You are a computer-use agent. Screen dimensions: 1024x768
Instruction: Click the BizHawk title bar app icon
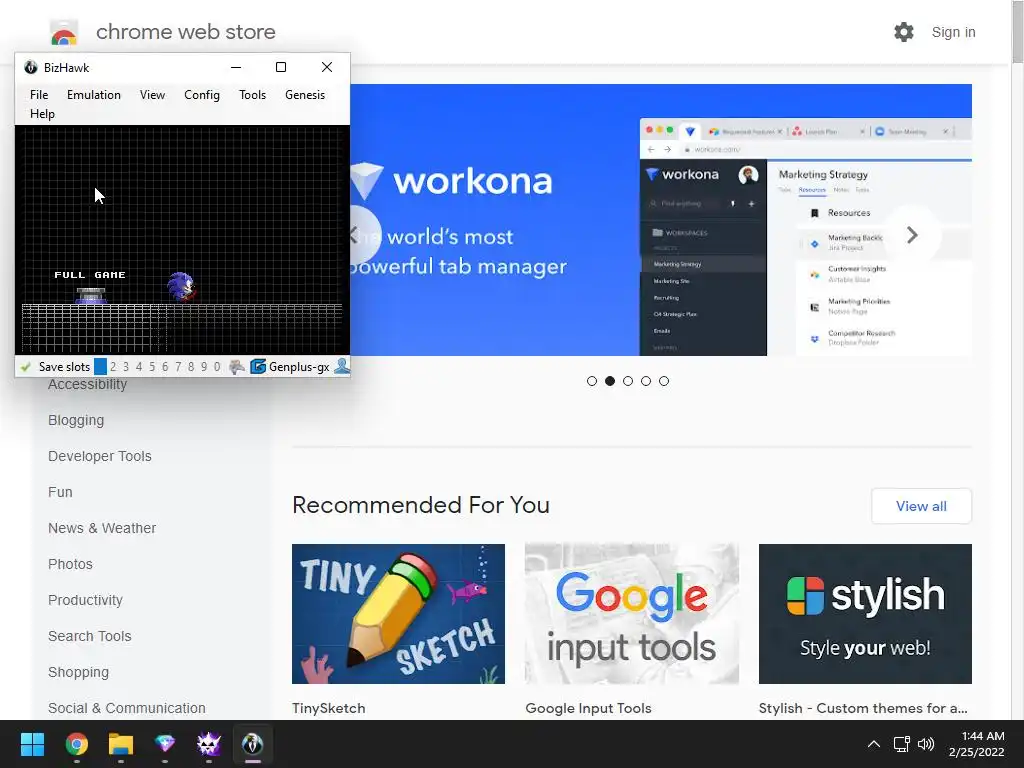point(31,67)
